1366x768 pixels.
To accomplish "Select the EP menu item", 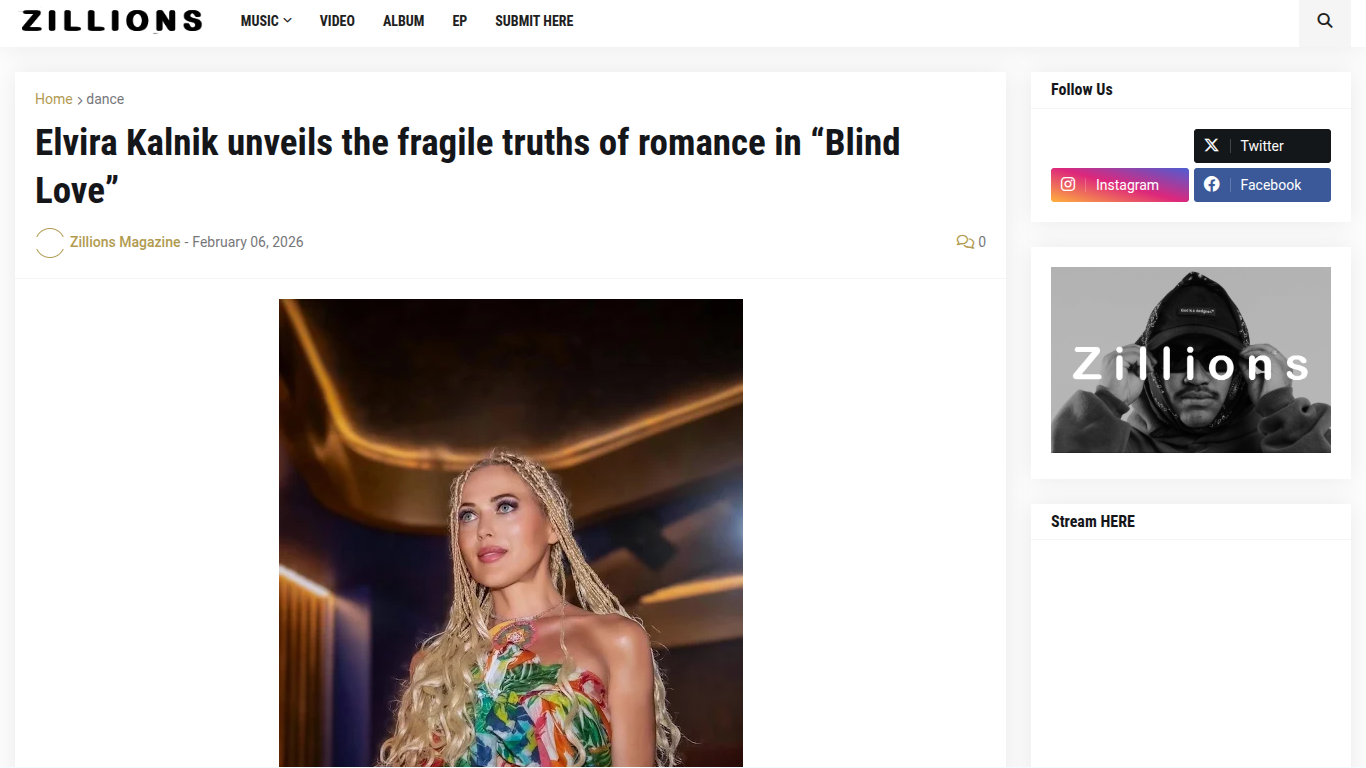I will [x=460, y=21].
